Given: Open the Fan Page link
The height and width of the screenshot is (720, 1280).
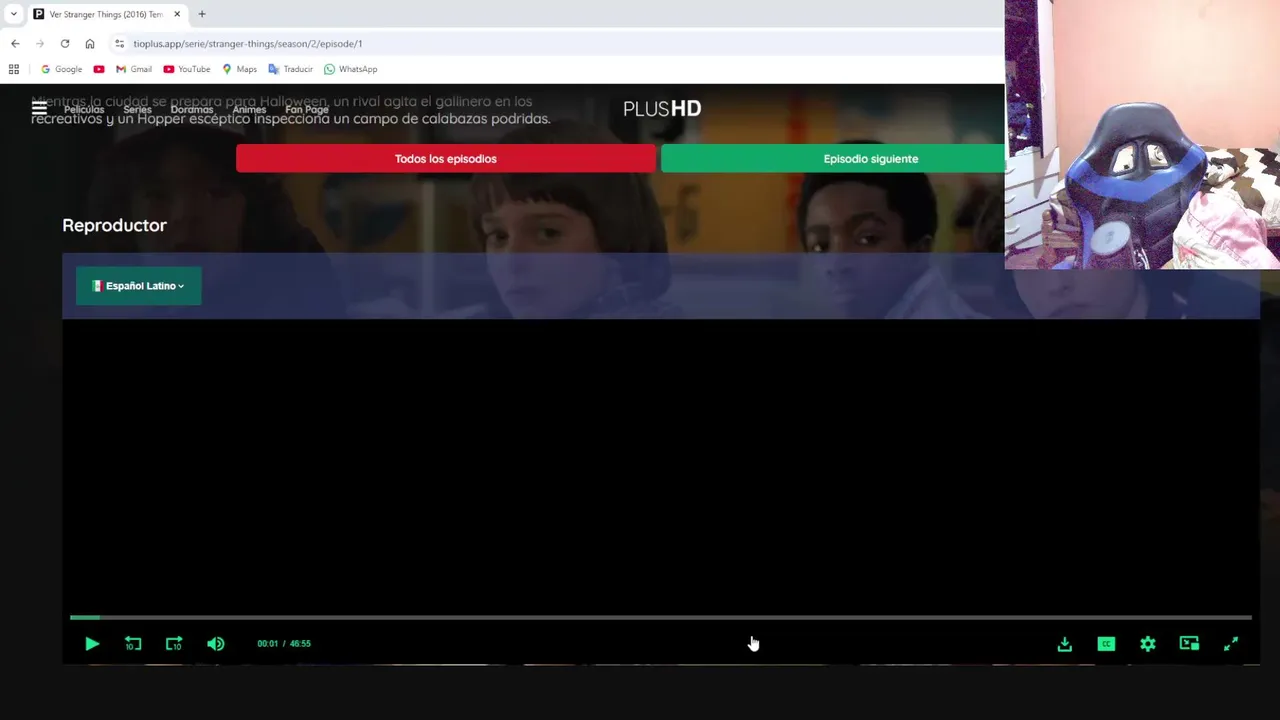Looking at the screenshot, I should (x=307, y=110).
